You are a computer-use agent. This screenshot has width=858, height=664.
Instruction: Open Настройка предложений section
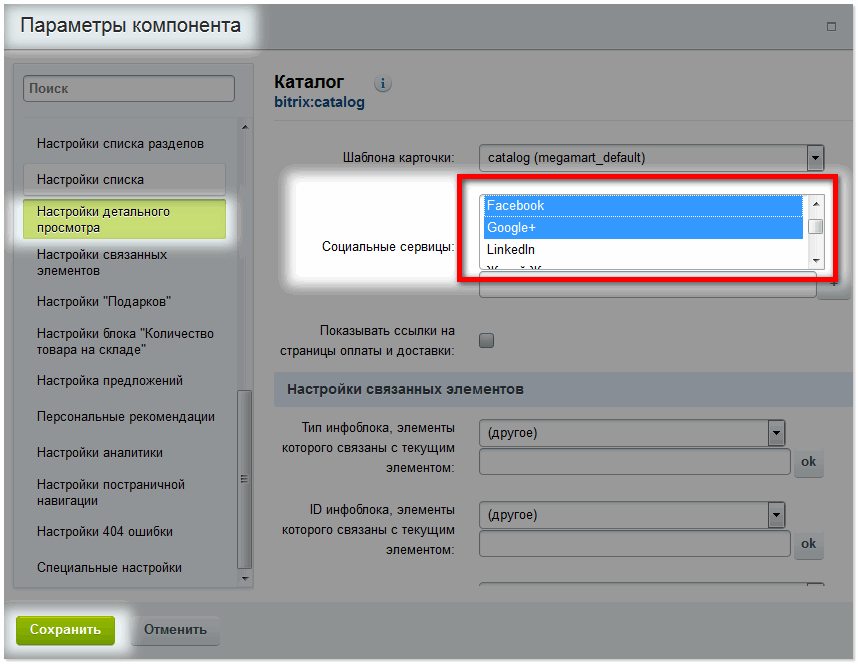(x=110, y=380)
